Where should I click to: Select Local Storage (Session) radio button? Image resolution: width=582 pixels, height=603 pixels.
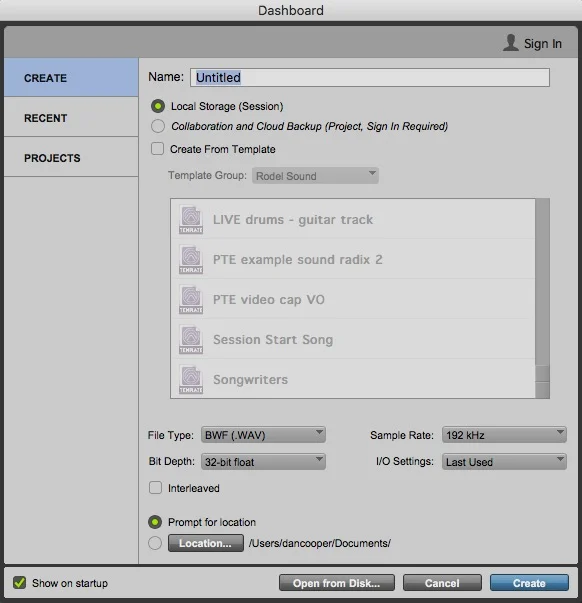coord(158,106)
